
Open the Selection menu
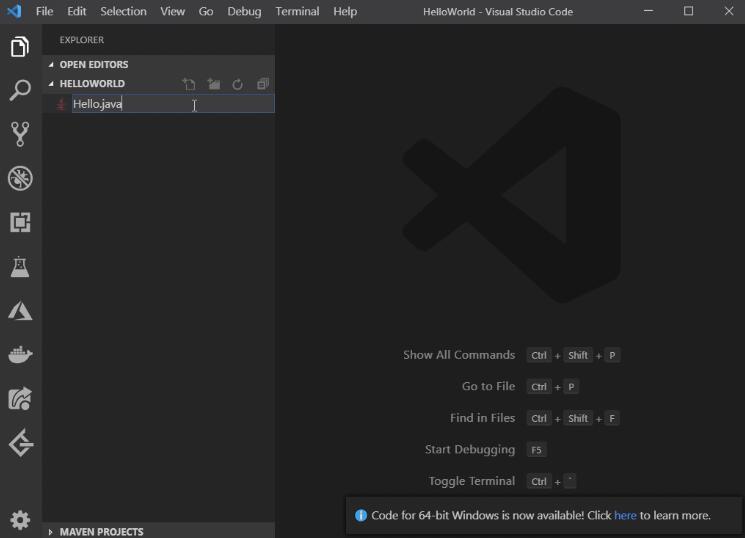click(x=124, y=11)
